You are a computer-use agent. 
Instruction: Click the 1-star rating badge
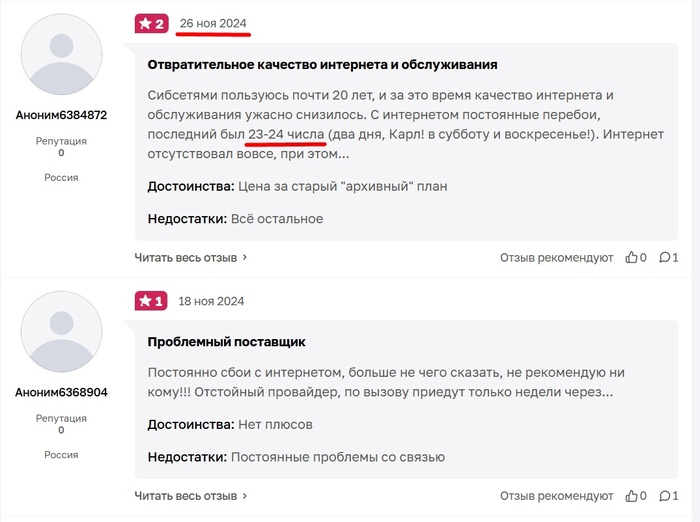(x=151, y=301)
